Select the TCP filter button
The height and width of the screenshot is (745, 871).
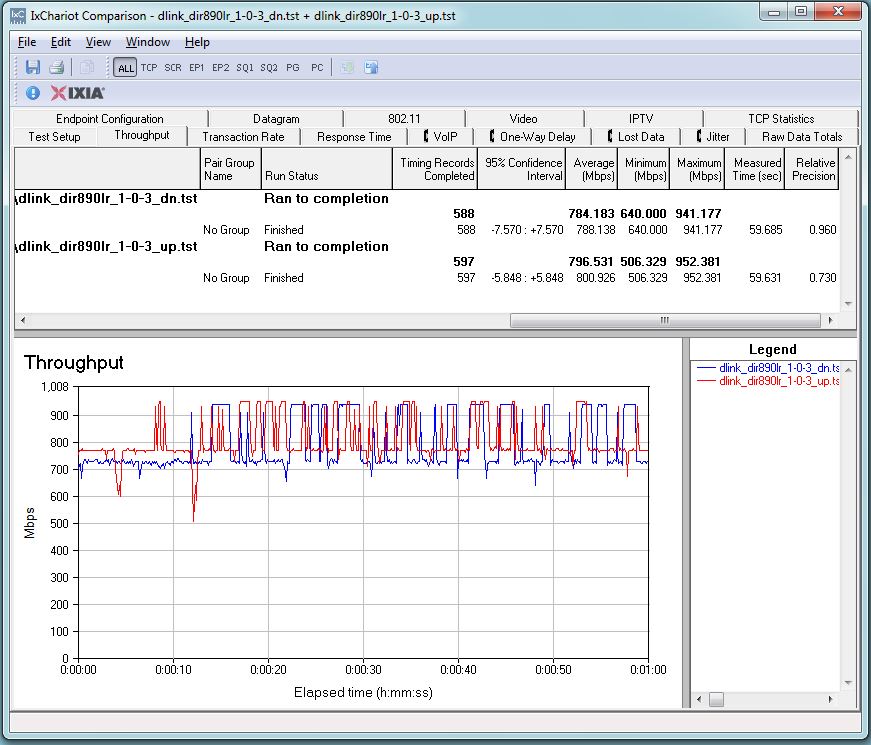149,68
